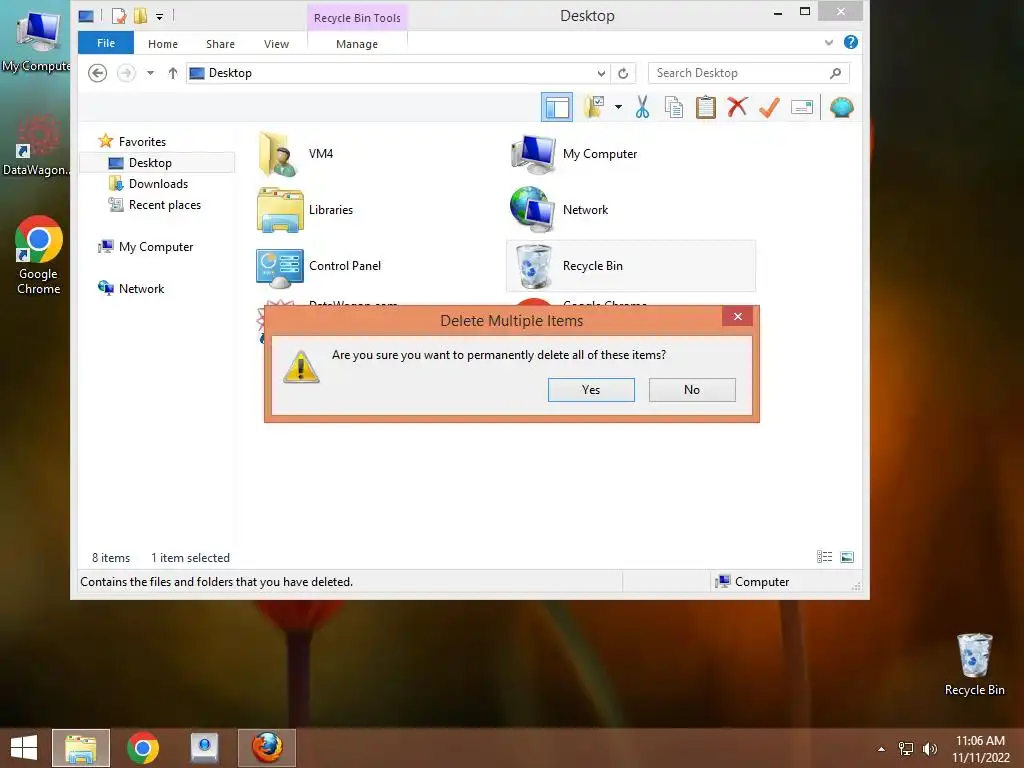
Task: Collapse the ribbon with the chevron
Action: click(x=829, y=42)
